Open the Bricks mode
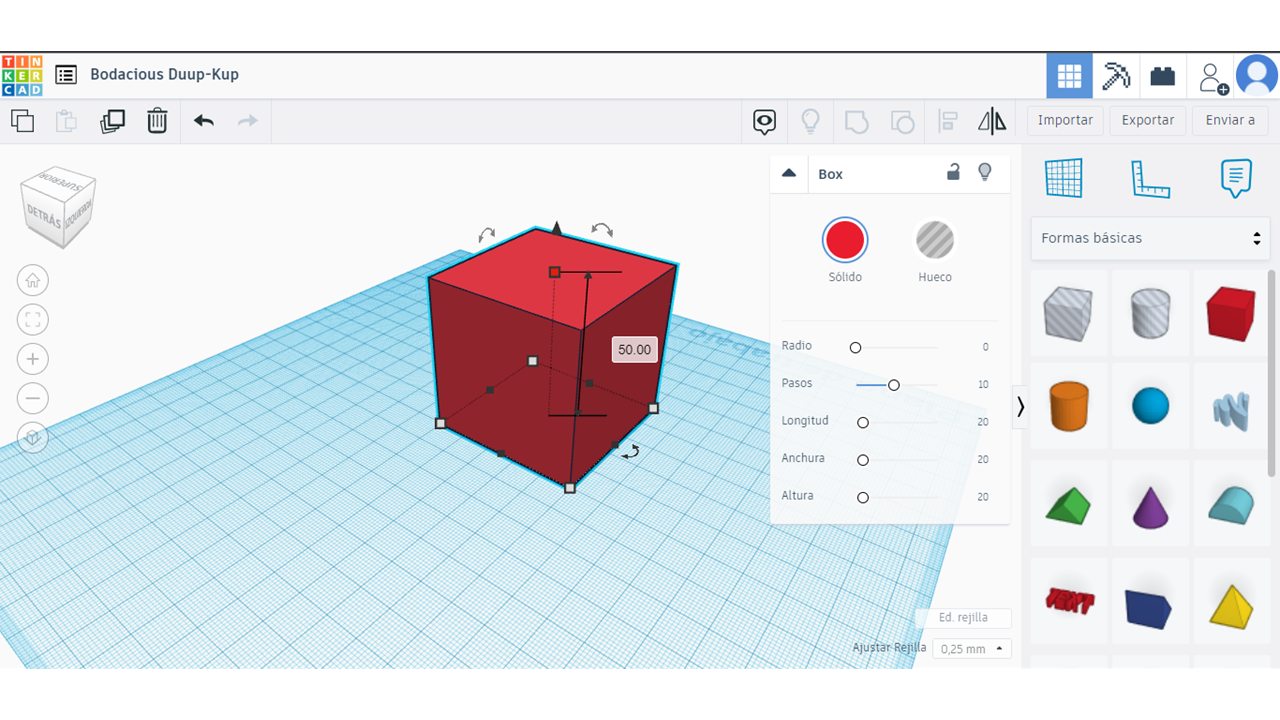Screen dimensions: 1280x720 [1162, 76]
